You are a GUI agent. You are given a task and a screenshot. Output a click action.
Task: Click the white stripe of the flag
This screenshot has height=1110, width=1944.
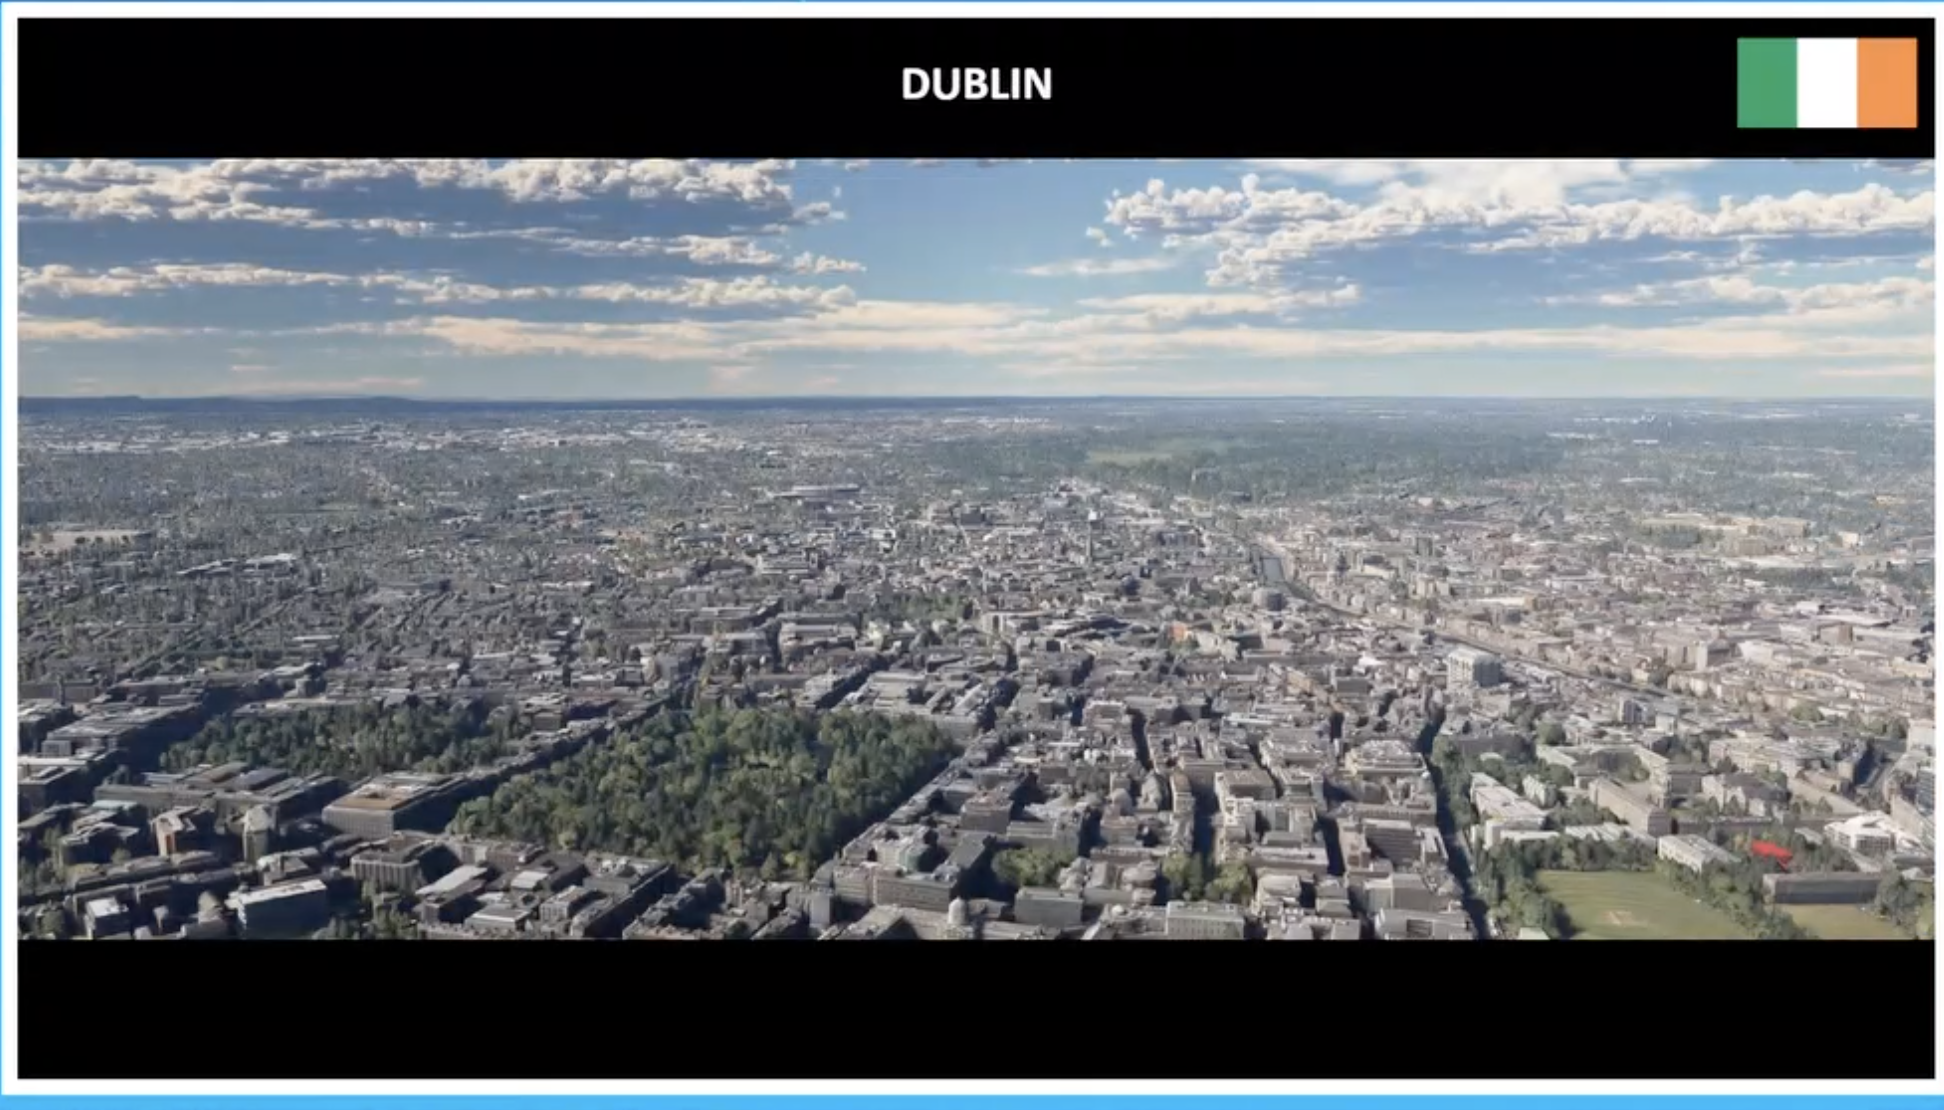(1827, 83)
